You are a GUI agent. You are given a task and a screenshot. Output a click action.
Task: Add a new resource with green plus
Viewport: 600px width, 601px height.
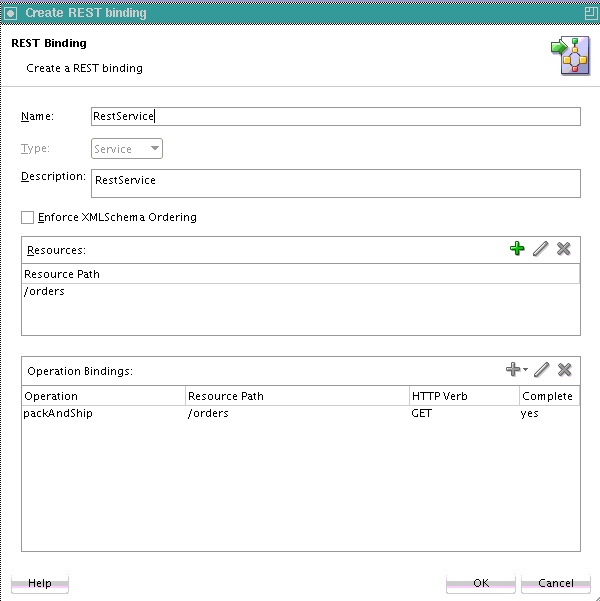click(517, 248)
